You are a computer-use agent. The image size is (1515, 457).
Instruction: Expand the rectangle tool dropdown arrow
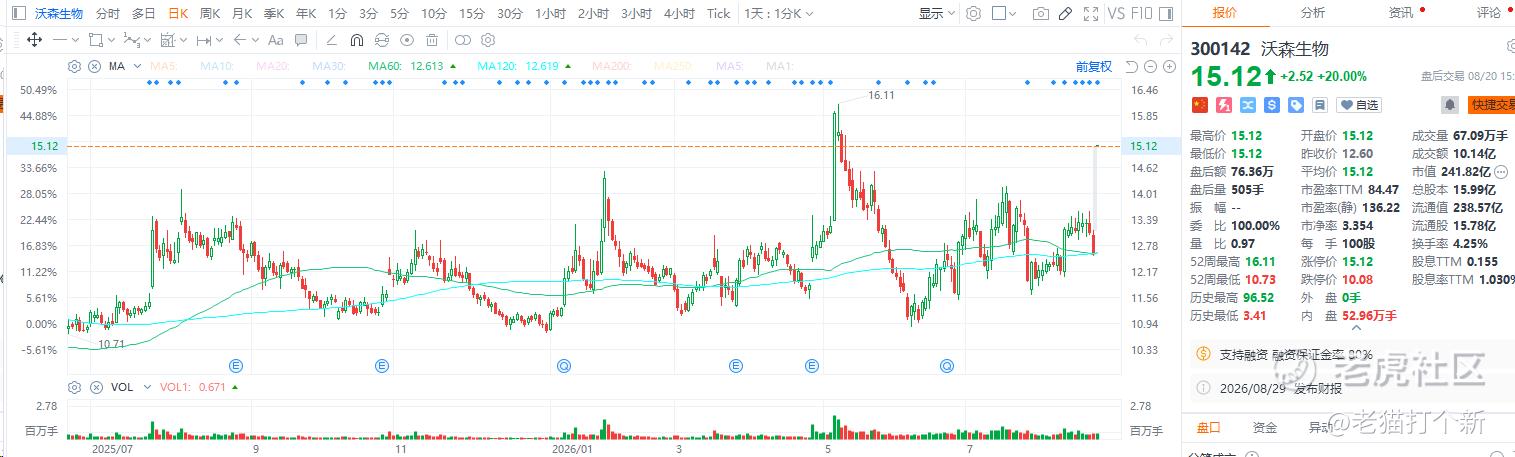pyautogui.click(x=111, y=40)
